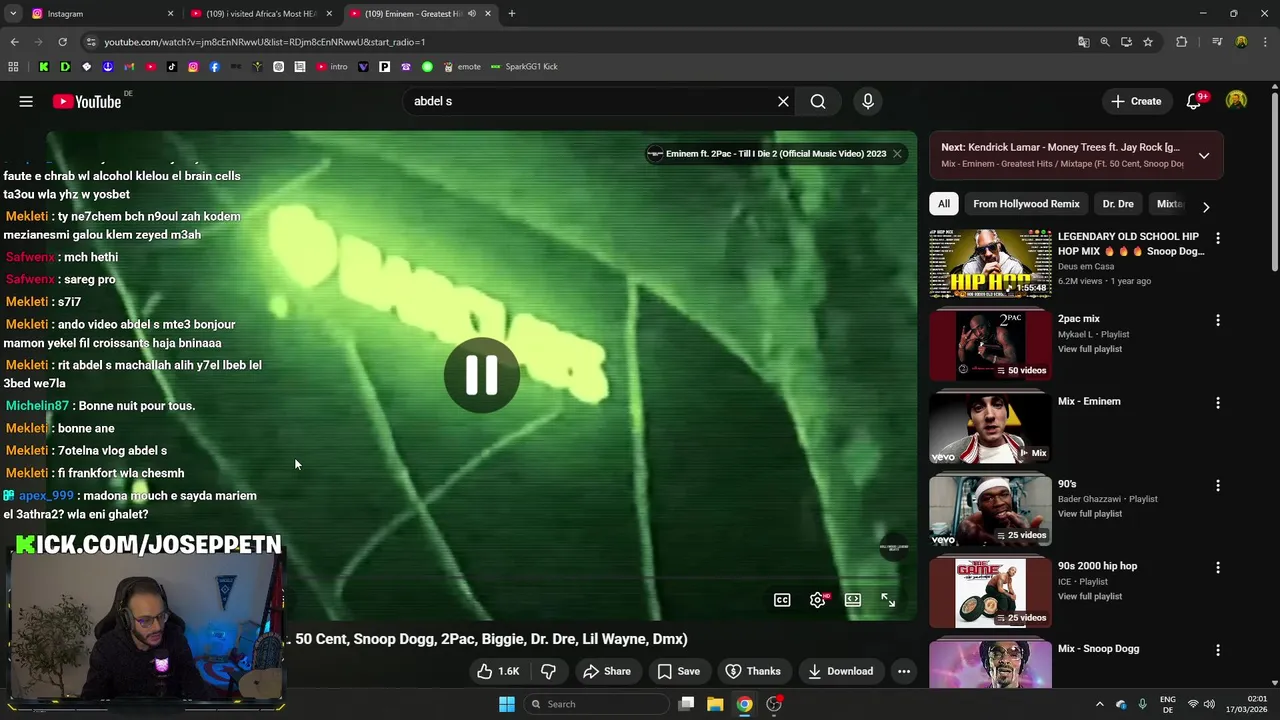Bookmark this page with the star
This screenshot has width=1280, height=720.
click(1148, 42)
